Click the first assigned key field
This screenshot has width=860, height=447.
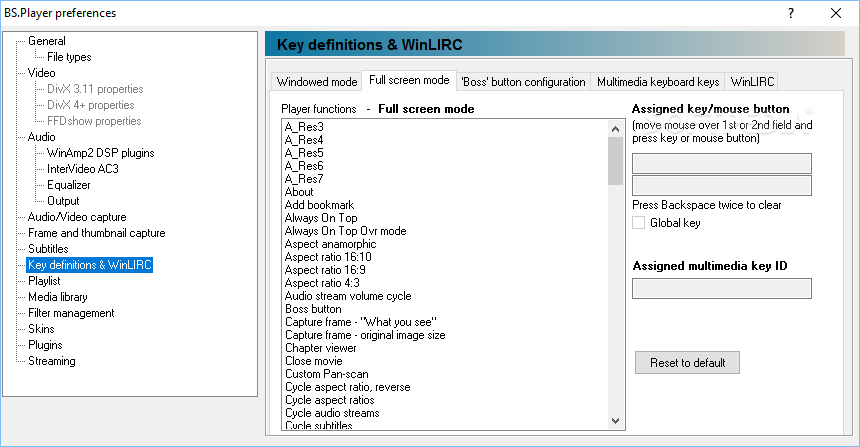click(722, 163)
